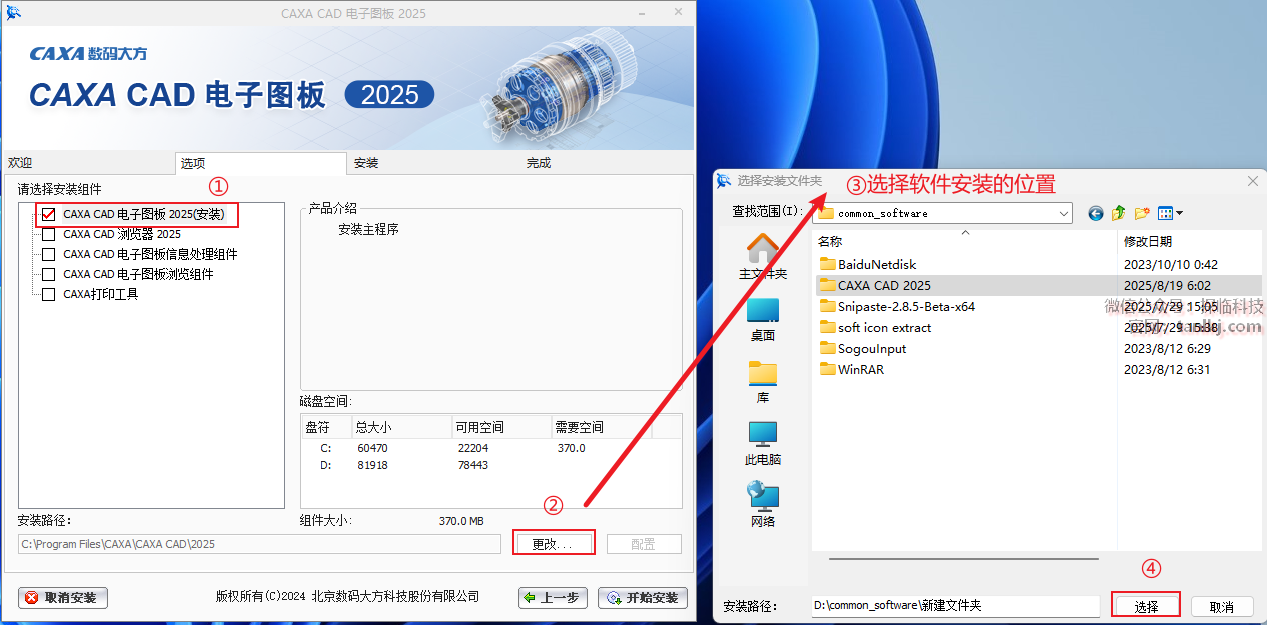Select the 完成 tab
Image resolution: width=1267 pixels, height=625 pixels.
(x=606, y=163)
